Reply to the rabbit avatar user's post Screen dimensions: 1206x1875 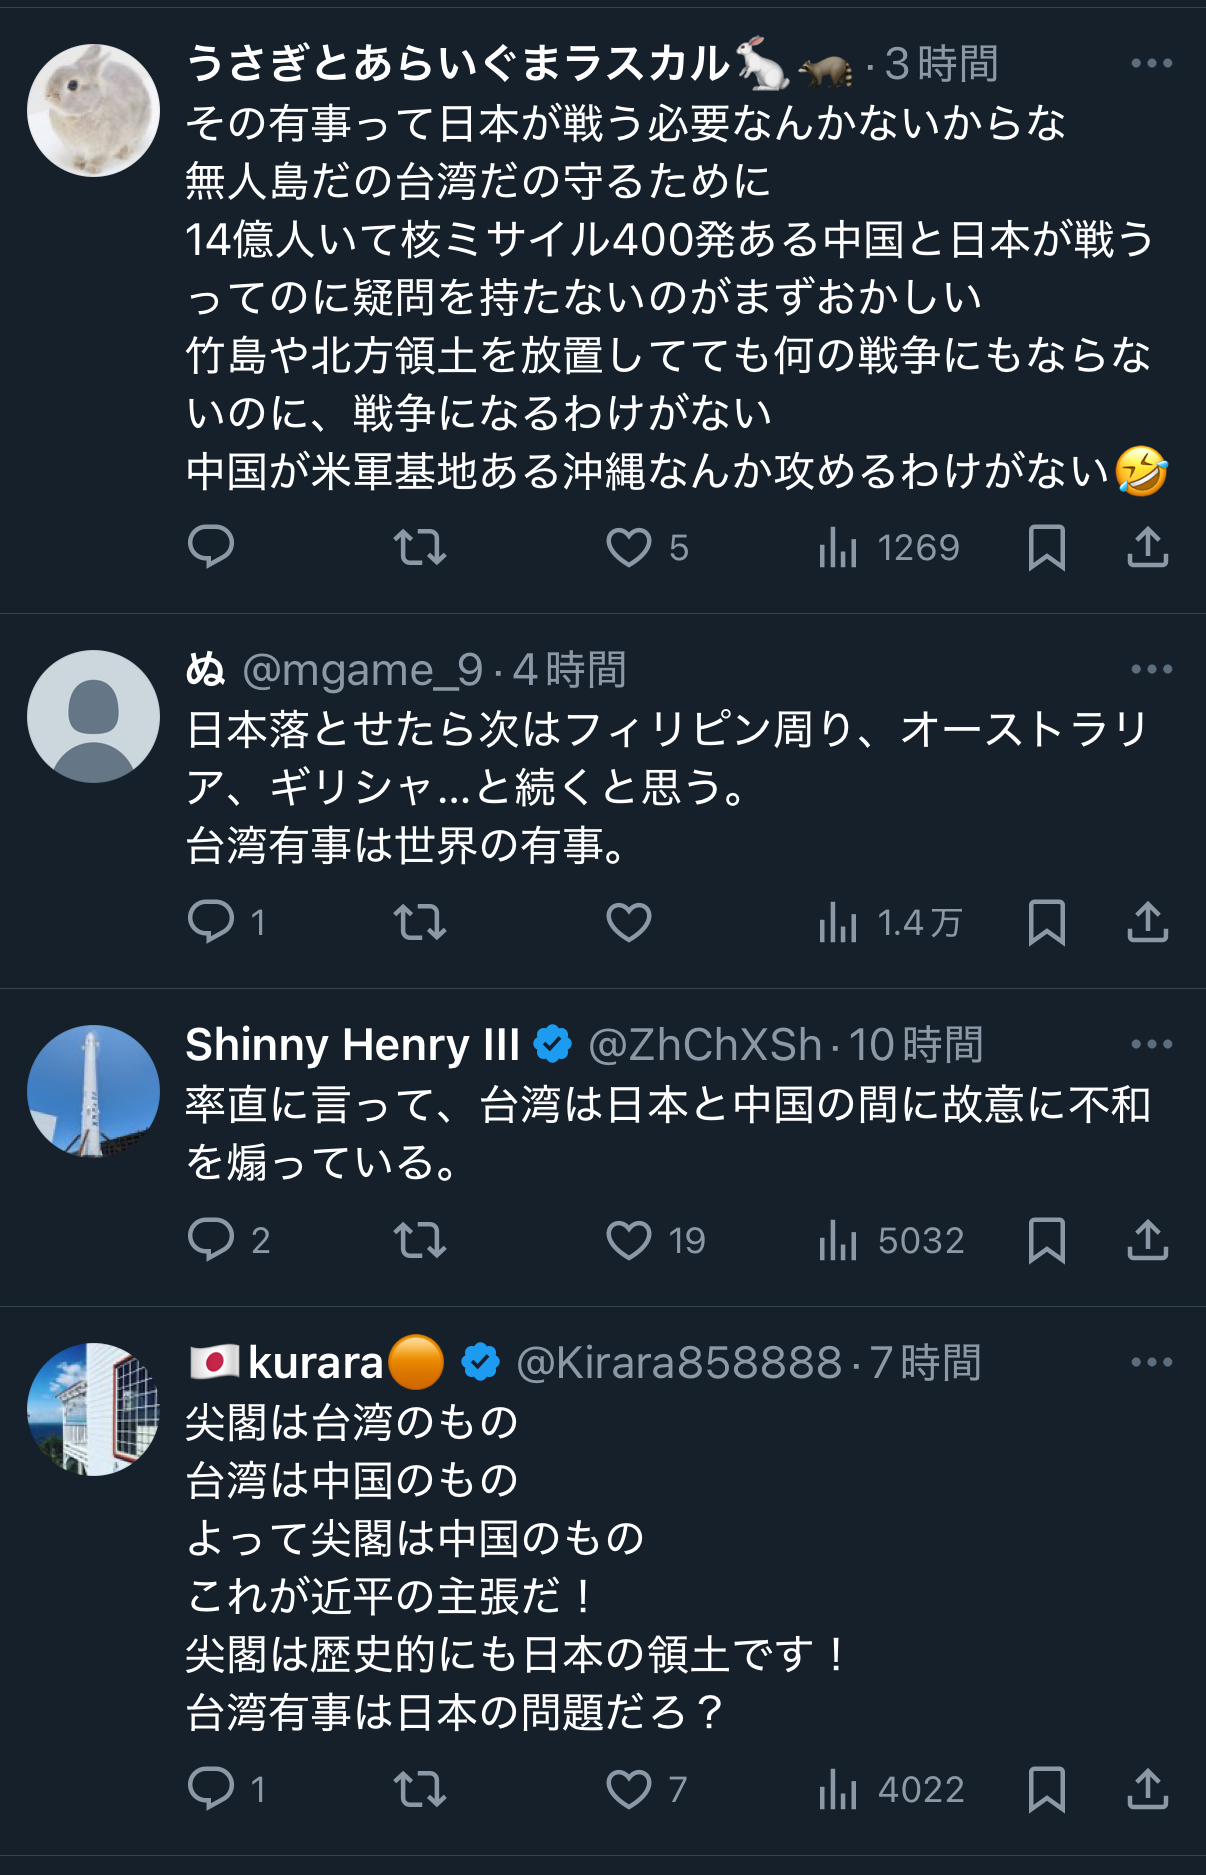pos(211,547)
